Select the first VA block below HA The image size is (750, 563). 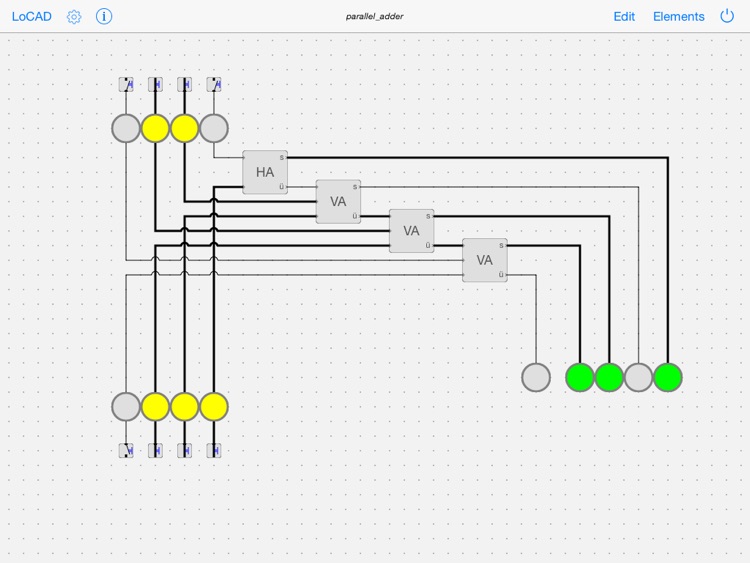338,201
